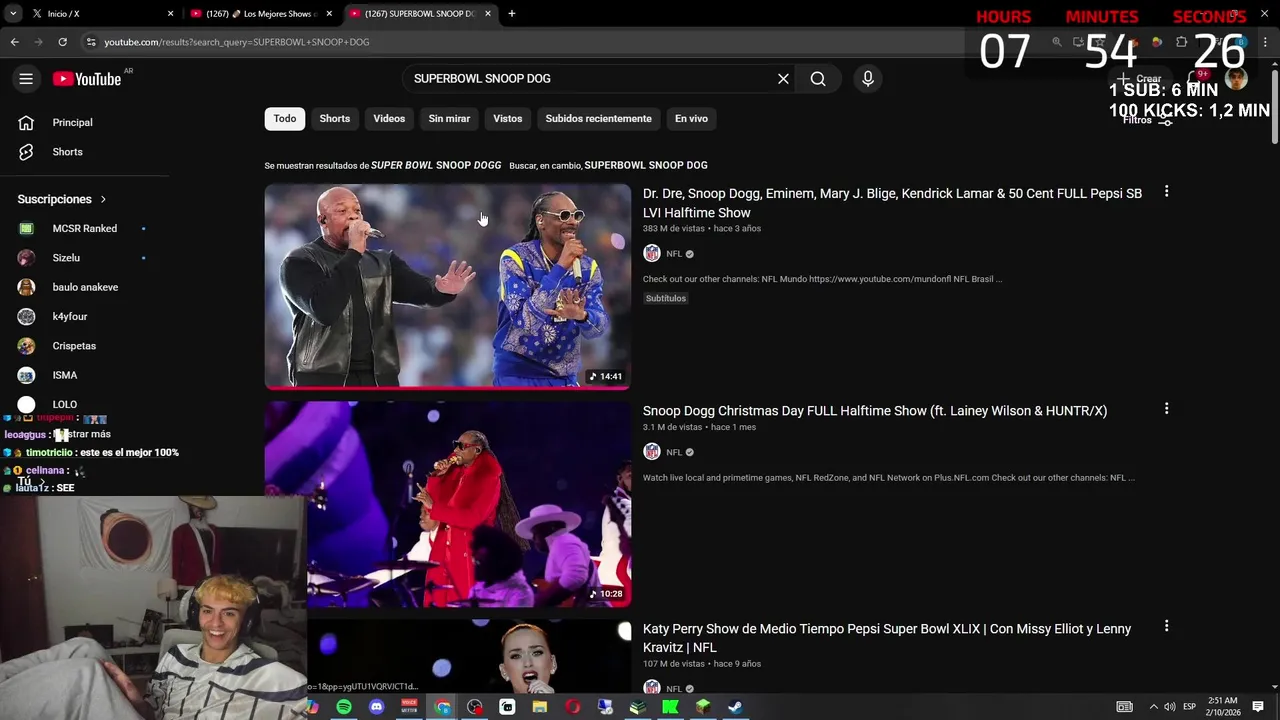Open the green Kick app in taskbar
The image size is (1280, 720).
[x=670, y=707]
